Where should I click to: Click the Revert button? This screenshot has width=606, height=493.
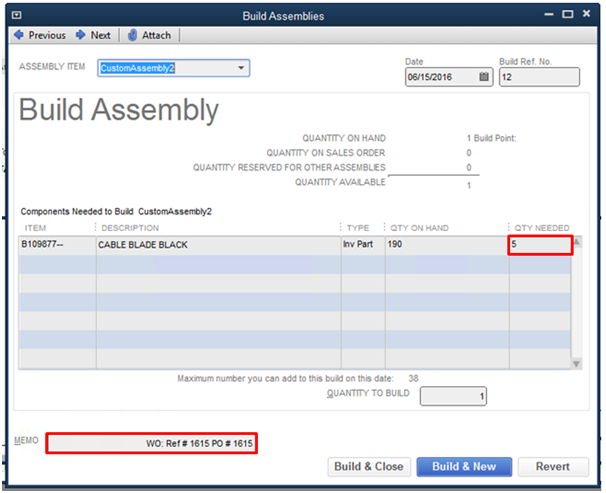[553, 467]
